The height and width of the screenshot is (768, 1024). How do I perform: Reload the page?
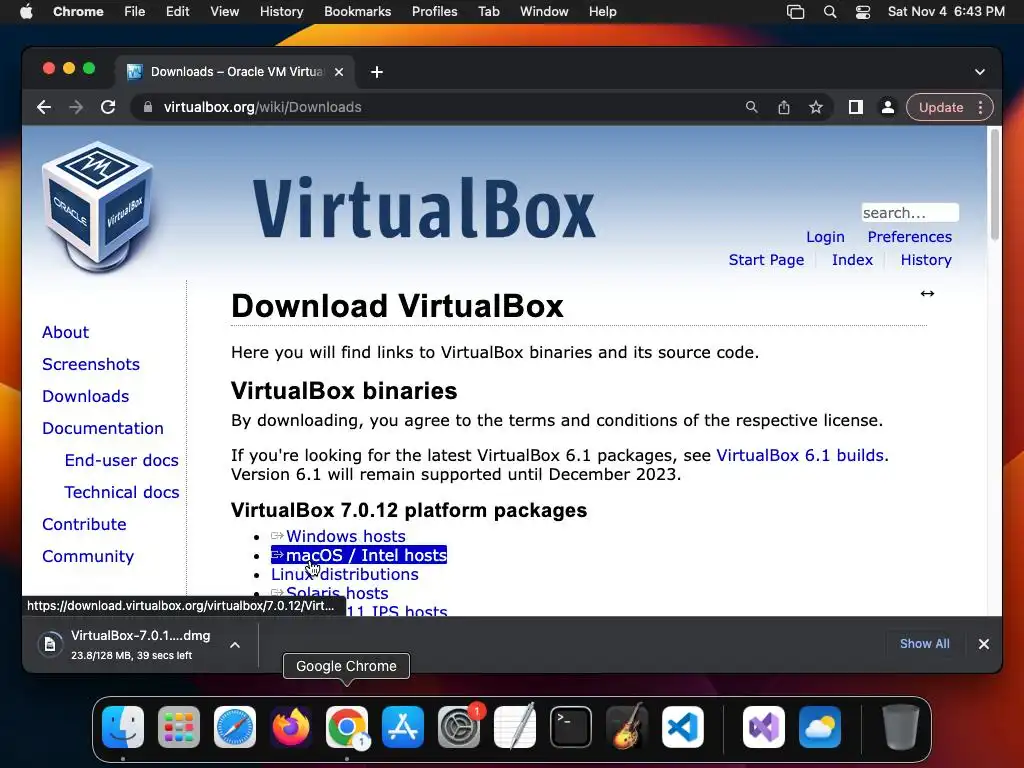pos(108,107)
